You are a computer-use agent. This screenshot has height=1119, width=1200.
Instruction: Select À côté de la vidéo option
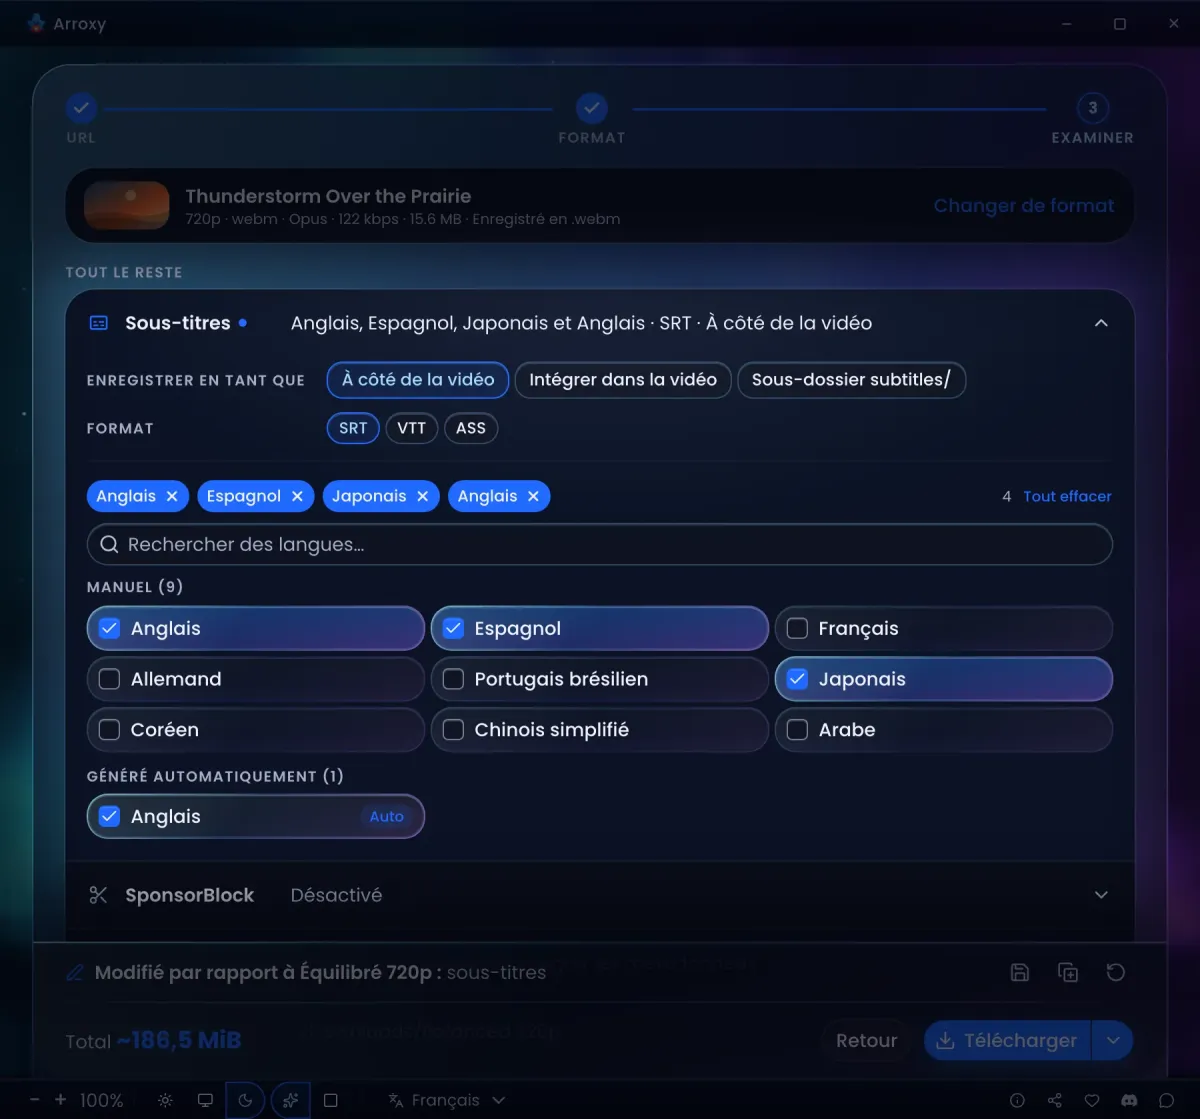pos(418,380)
